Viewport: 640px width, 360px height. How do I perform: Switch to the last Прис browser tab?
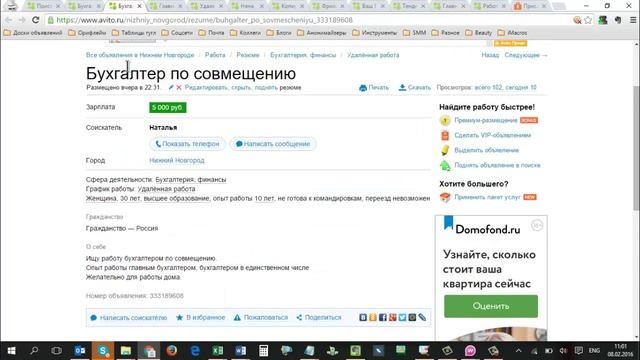531,6
